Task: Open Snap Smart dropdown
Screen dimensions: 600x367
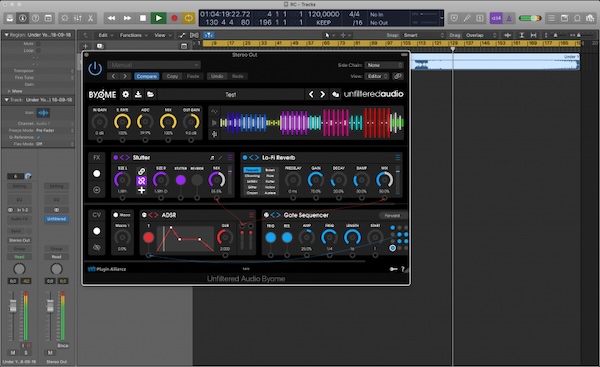Action: (x=423, y=35)
